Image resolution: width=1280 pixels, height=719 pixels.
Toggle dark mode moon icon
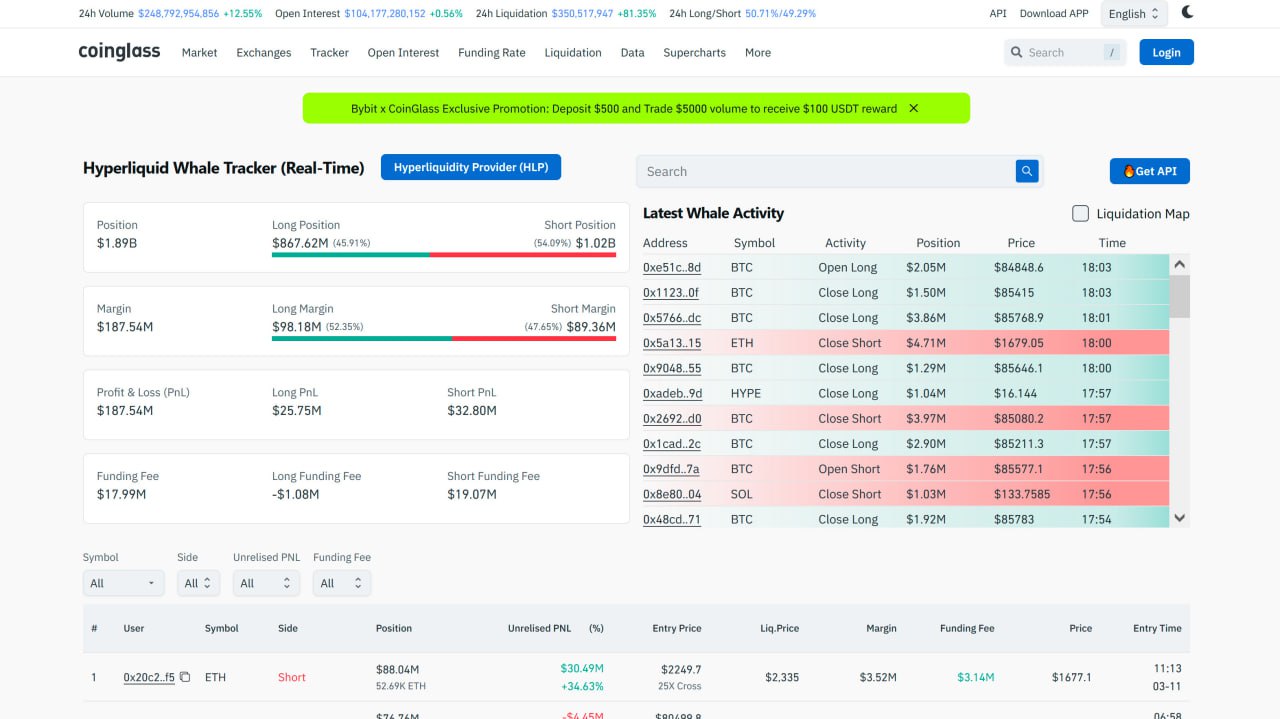point(1187,13)
